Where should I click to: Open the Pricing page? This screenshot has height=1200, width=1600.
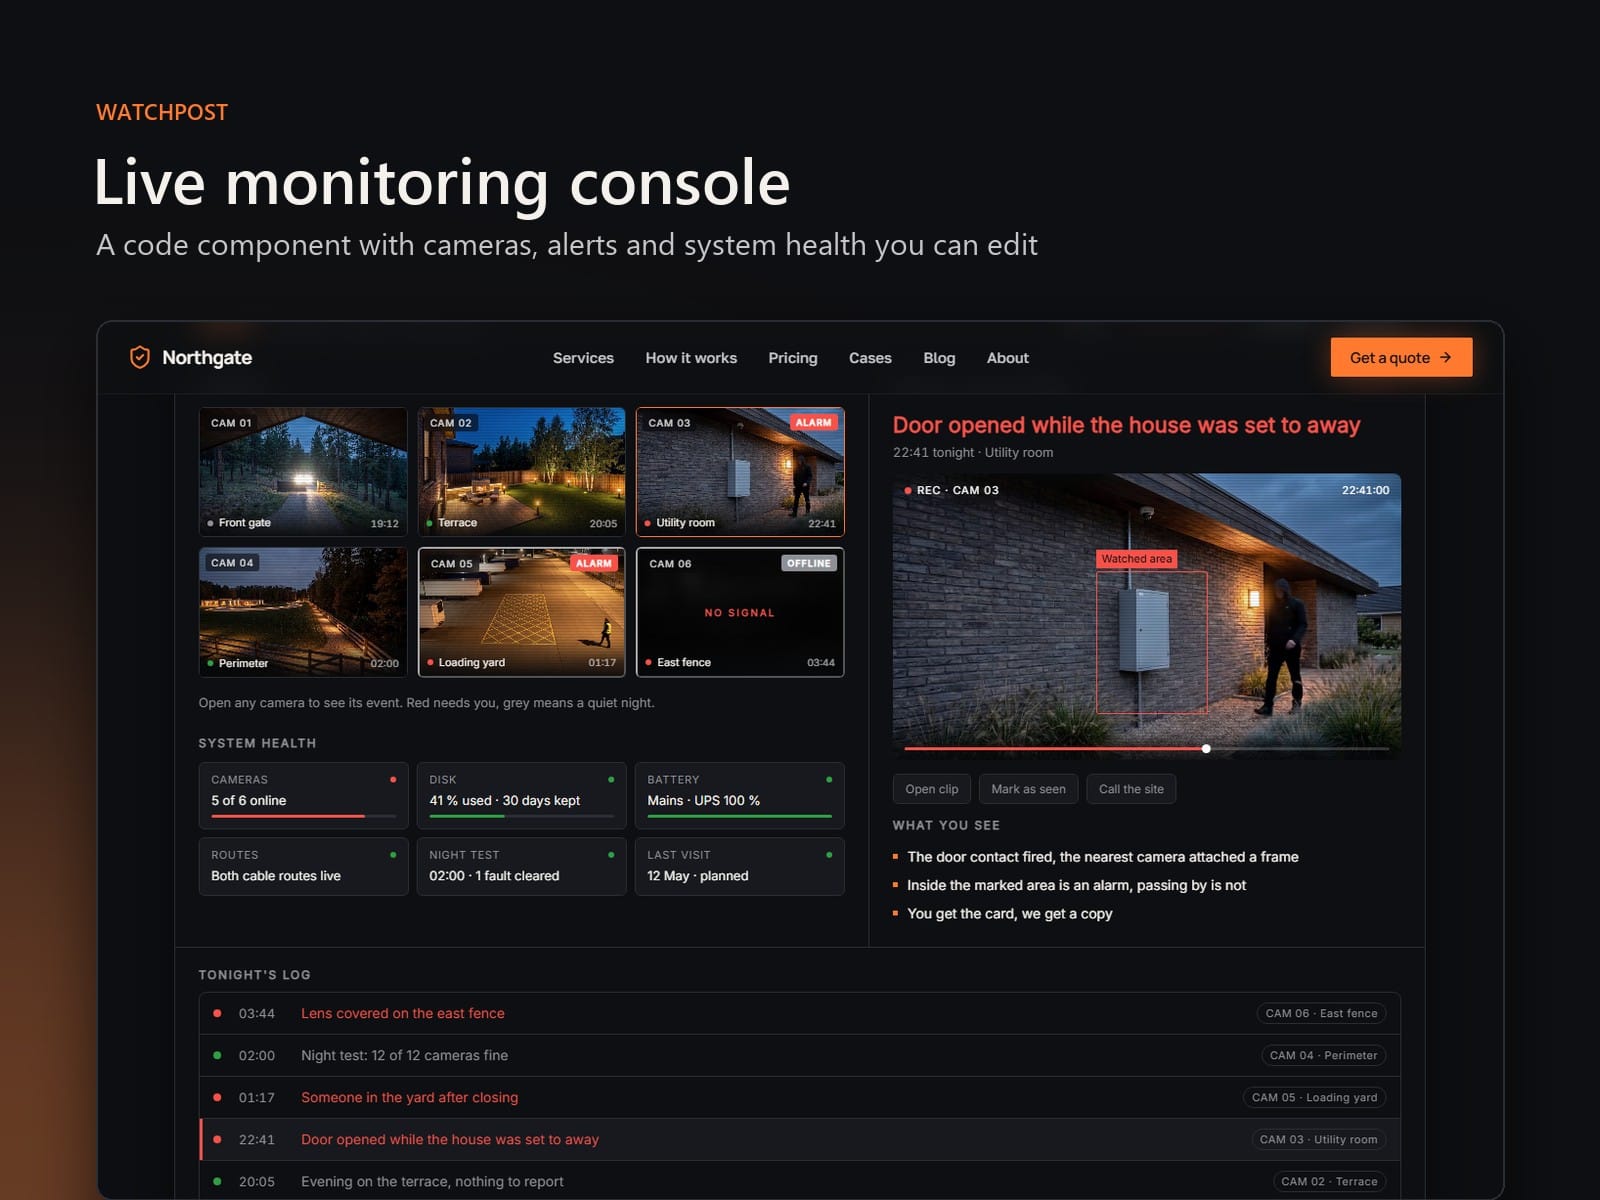point(793,358)
